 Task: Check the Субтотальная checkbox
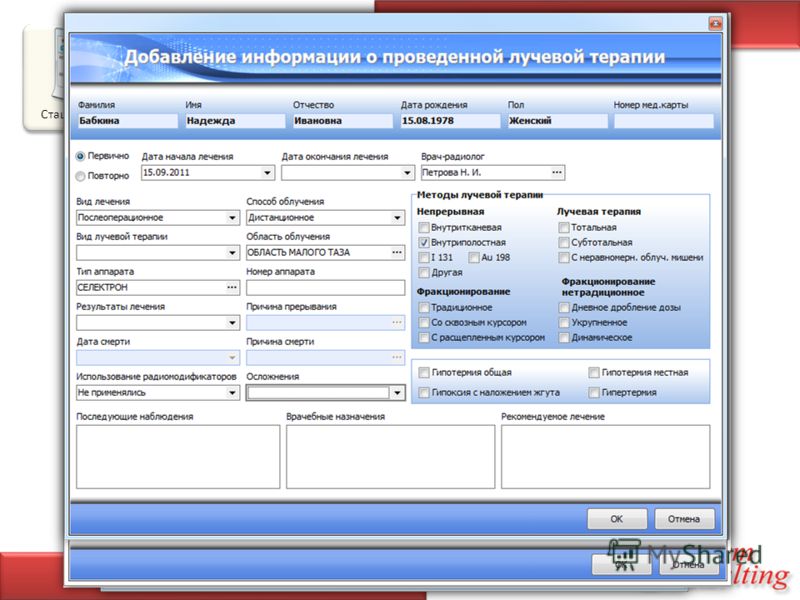tap(564, 242)
